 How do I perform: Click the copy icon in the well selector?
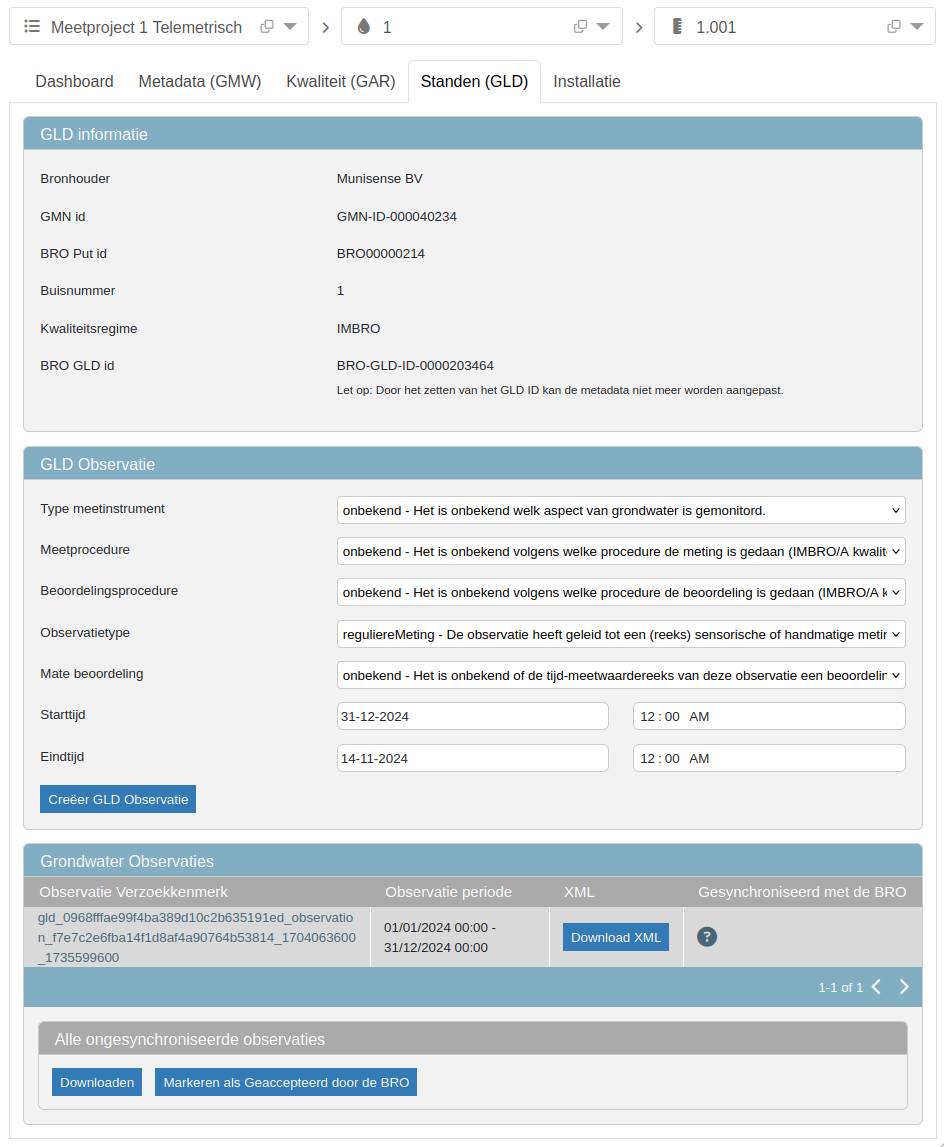point(580,27)
